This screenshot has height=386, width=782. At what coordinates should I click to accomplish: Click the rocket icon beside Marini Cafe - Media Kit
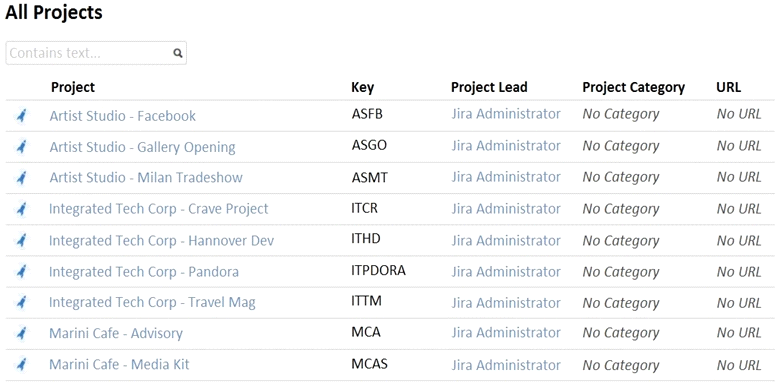[21, 365]
